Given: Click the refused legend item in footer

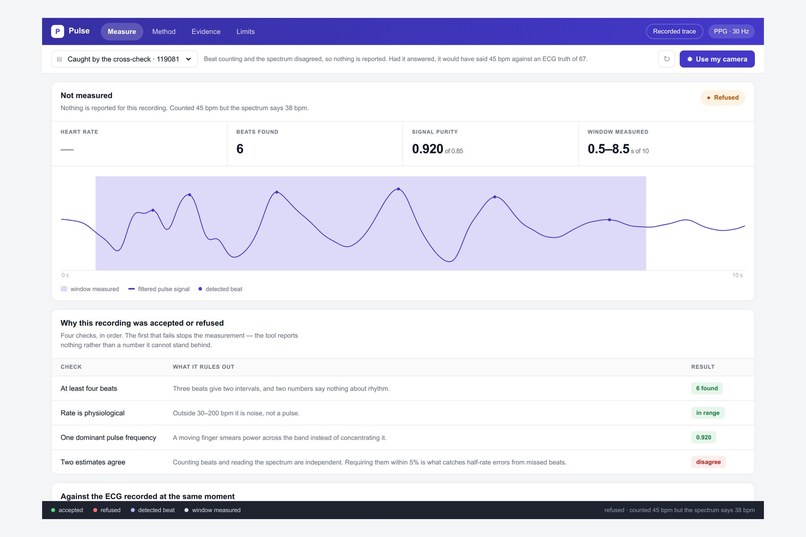Looking at the screenshot, I should click(107, 510).
